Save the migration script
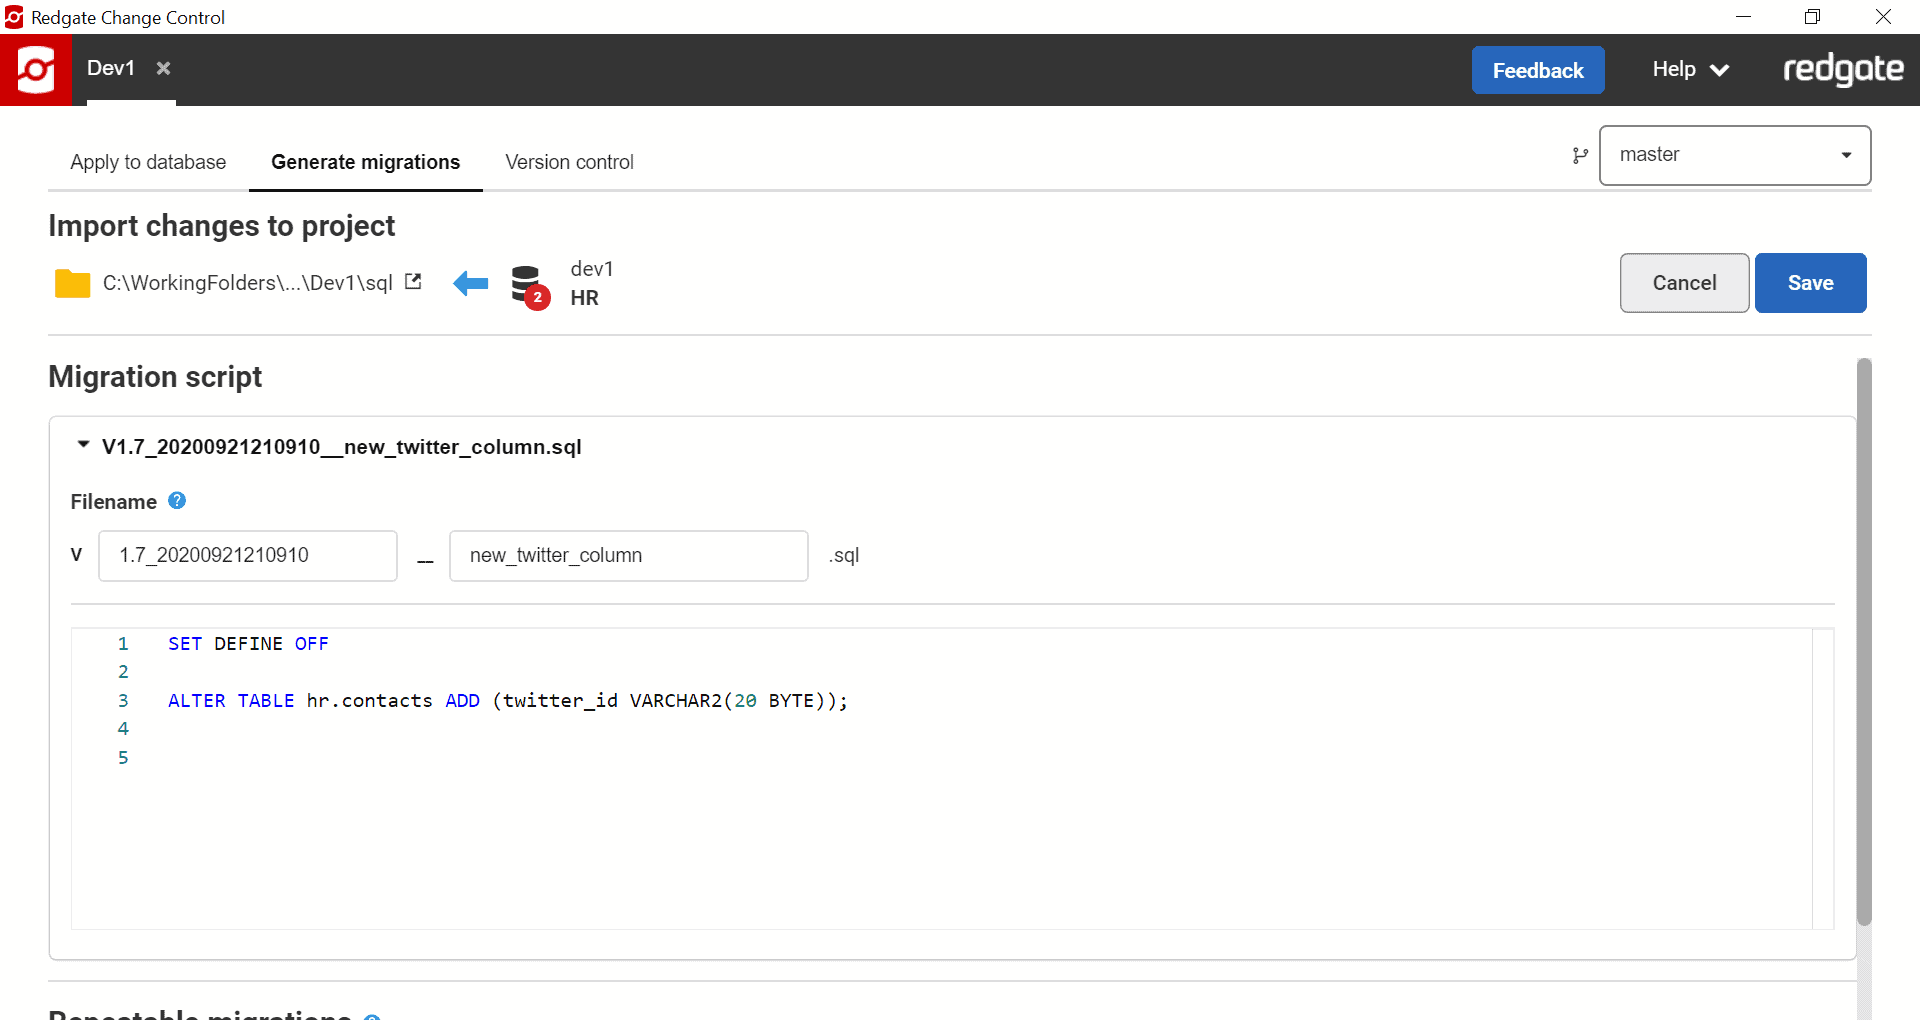This screenshot has height=1020, width=1920. click(1811, 283)
